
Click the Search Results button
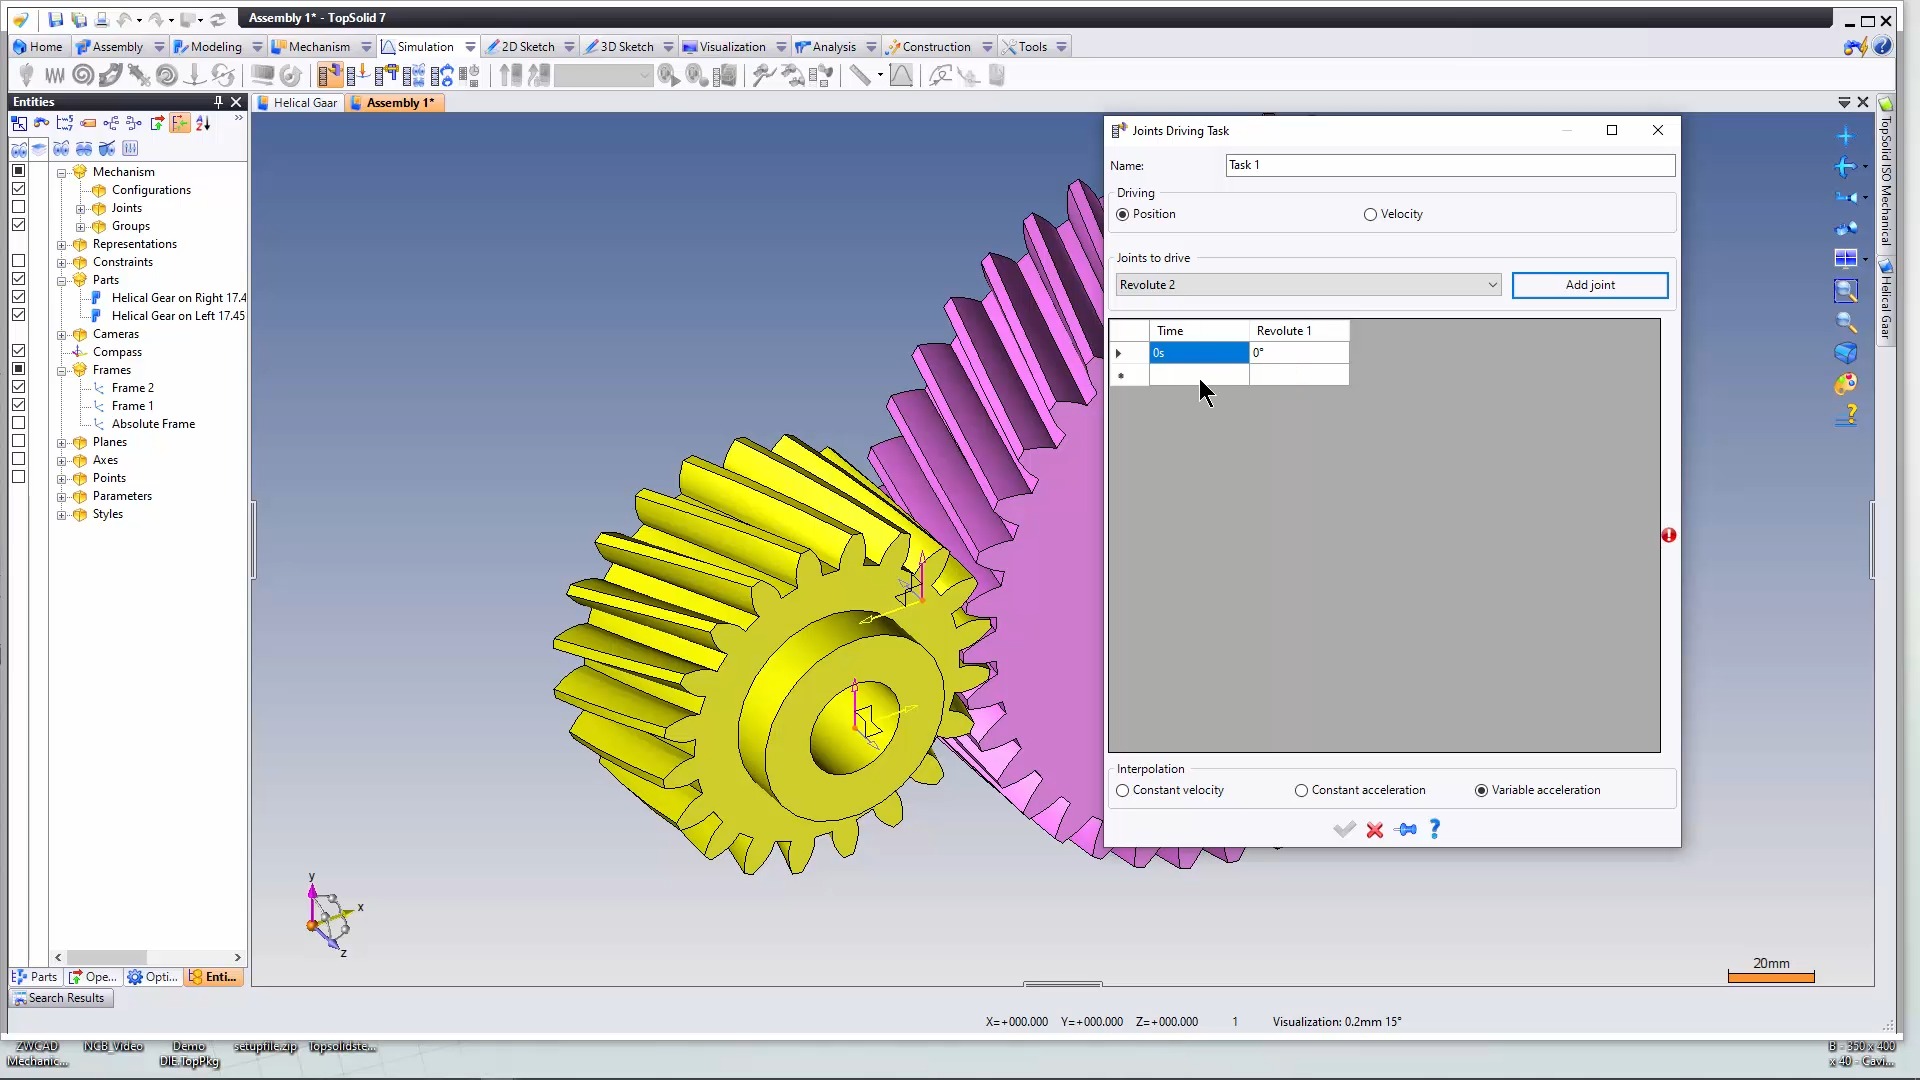point(60,998)
